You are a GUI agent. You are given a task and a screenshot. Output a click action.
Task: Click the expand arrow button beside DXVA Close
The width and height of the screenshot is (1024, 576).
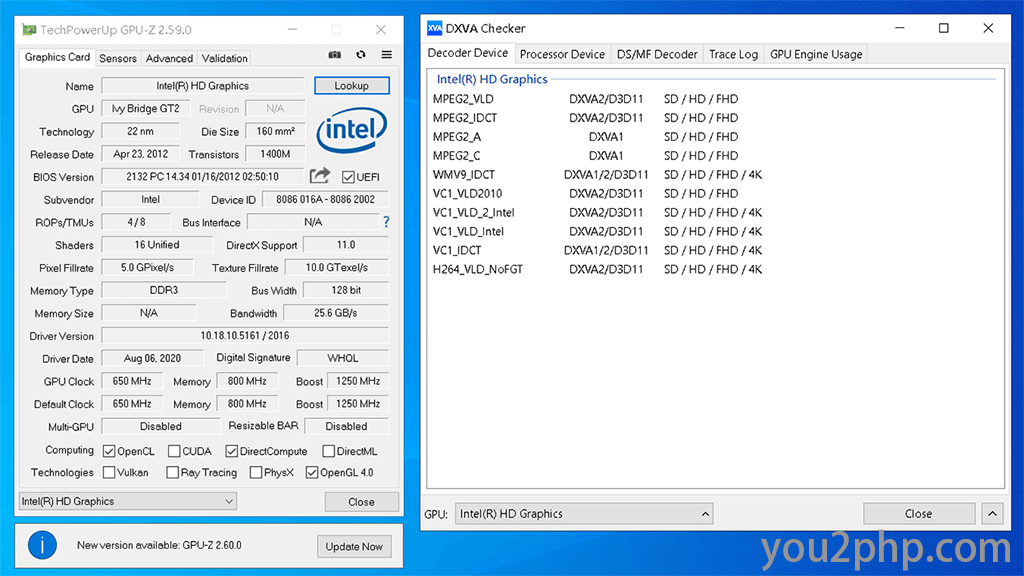[992, 514]
